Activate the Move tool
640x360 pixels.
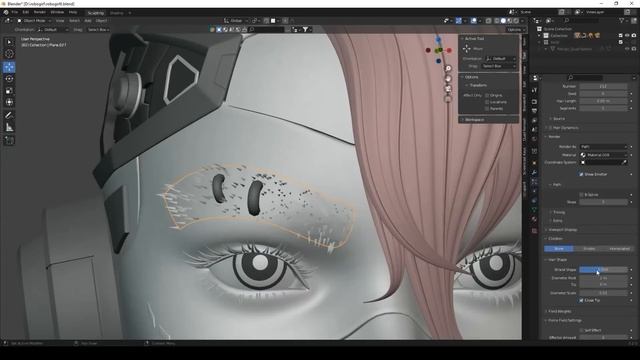pos(9,67)
